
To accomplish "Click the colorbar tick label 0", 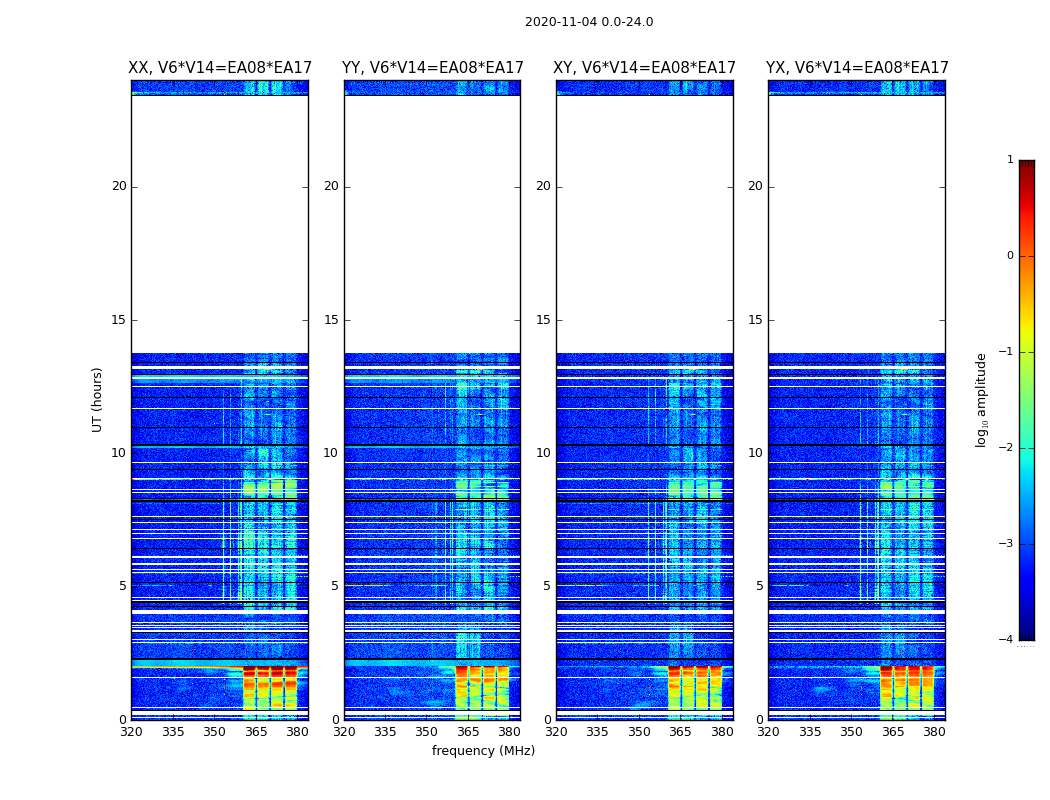I will point(1009,256).
